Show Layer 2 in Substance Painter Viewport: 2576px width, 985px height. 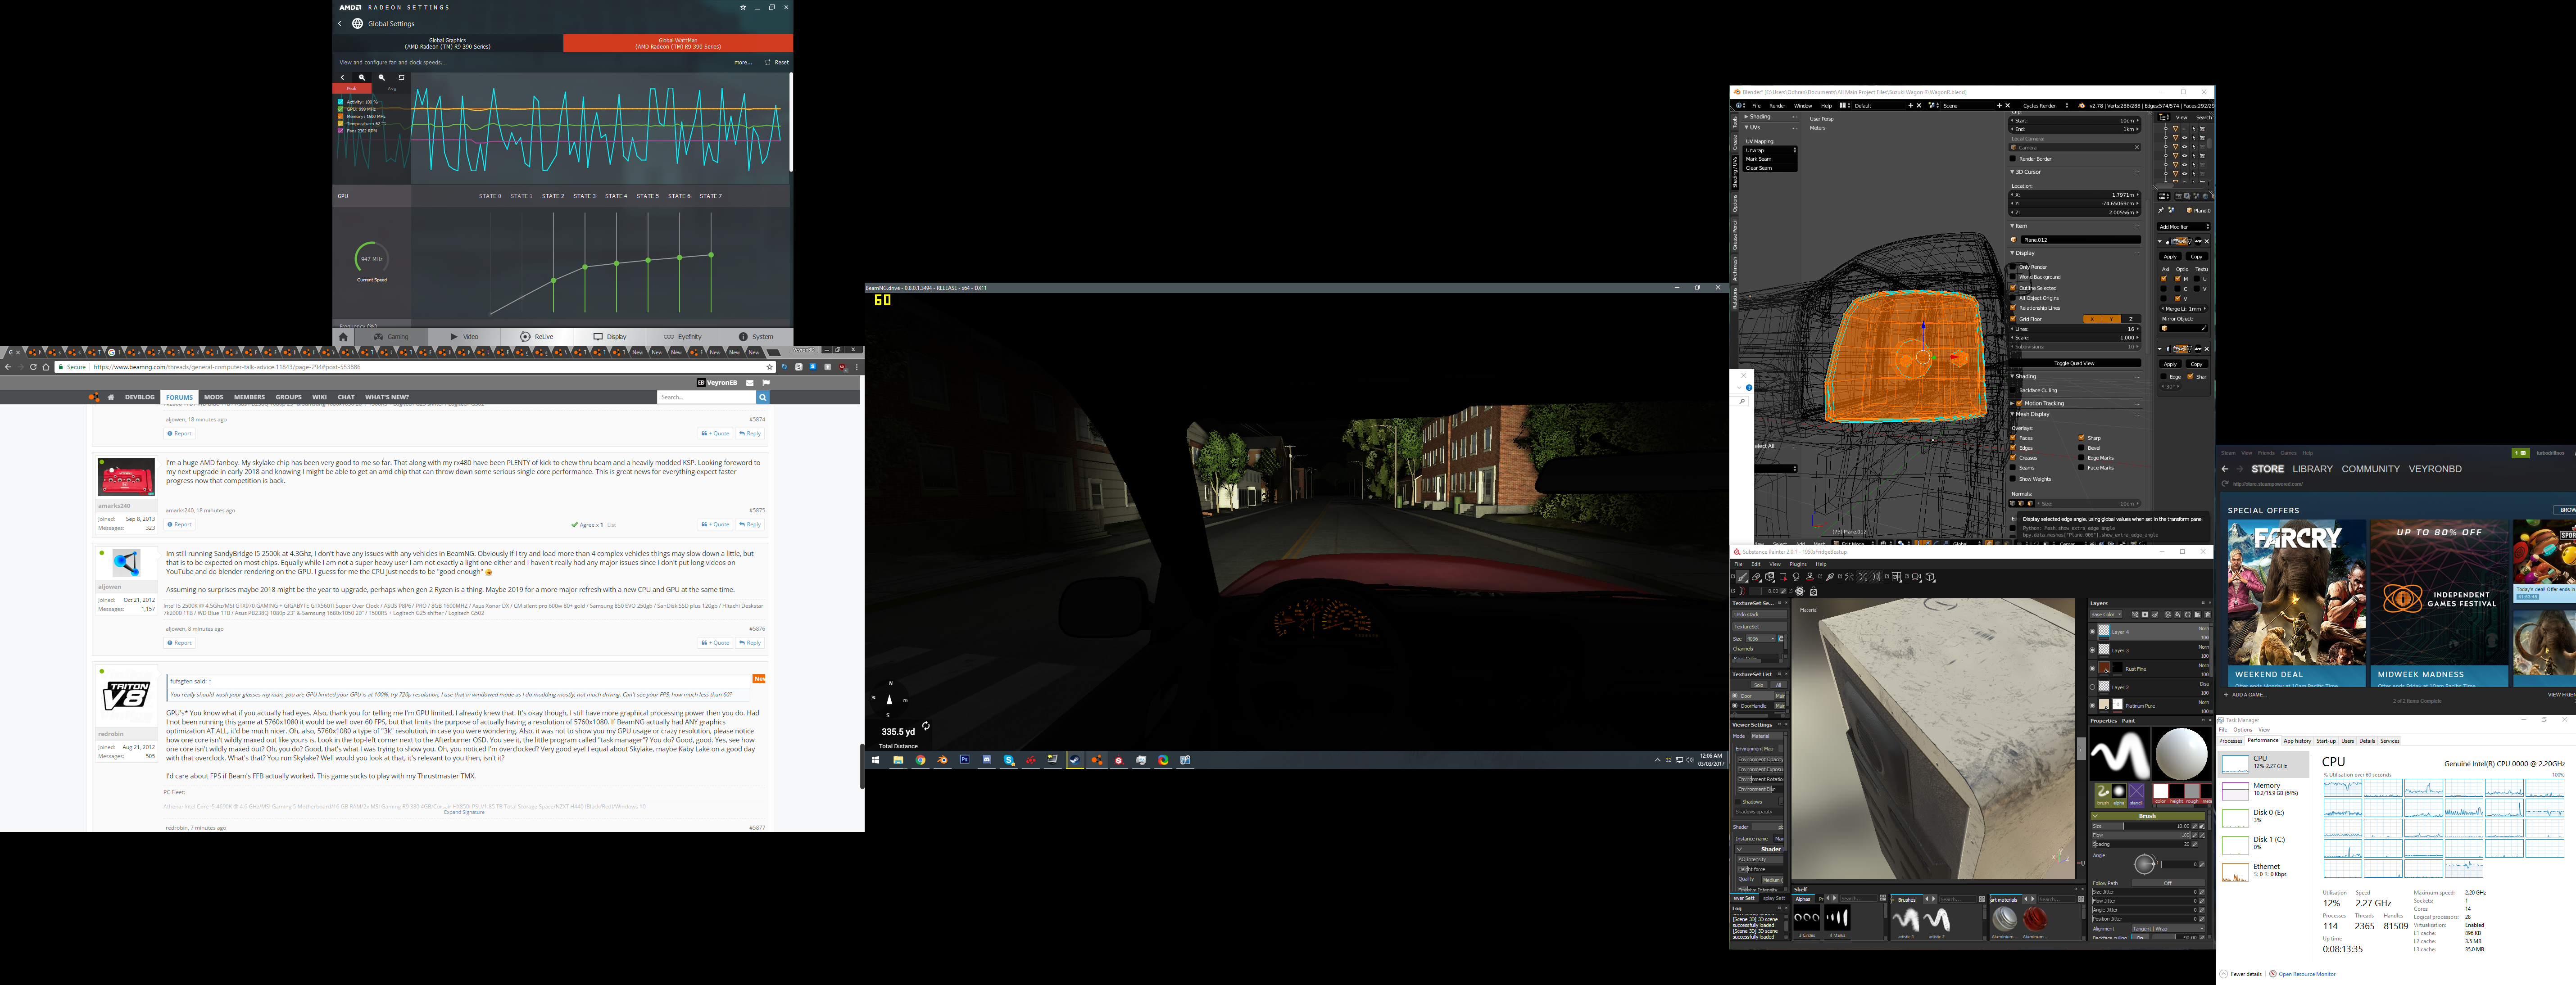pyautogui.click(x=2093, y=687)
